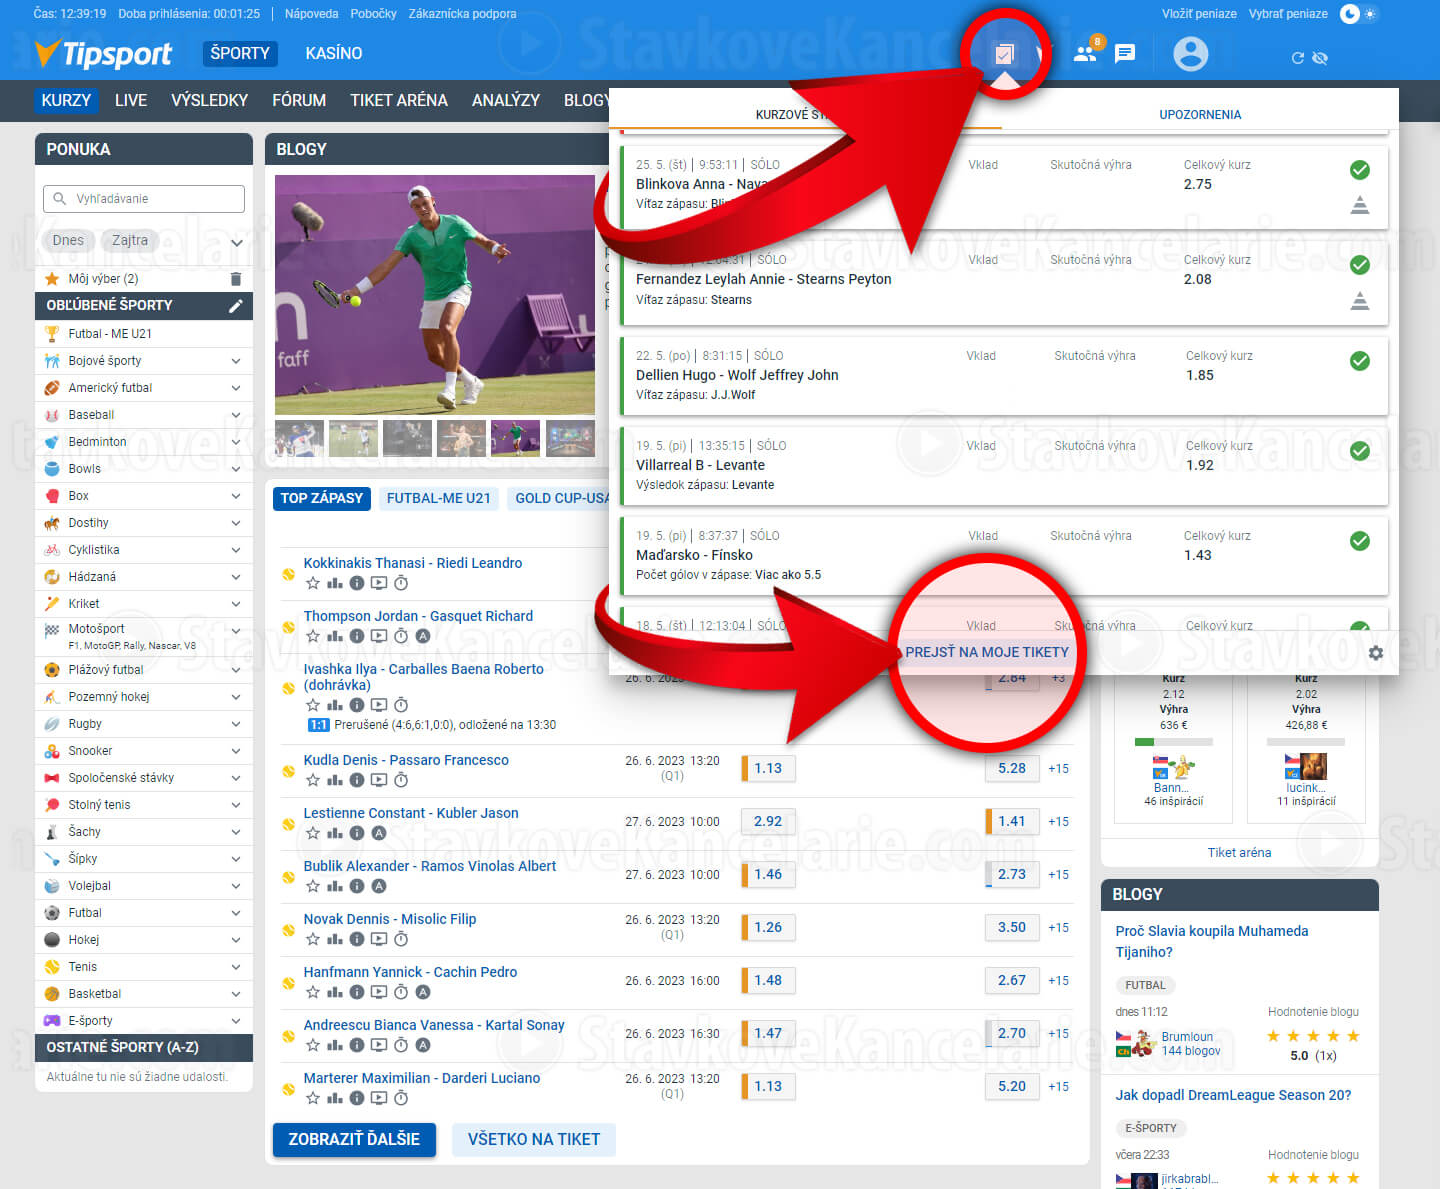1440x1189 pixels.
Task: Open stopwatch icon for Andreescu Bianca match
Action: pyautogui.click(x=401, y=1045)
